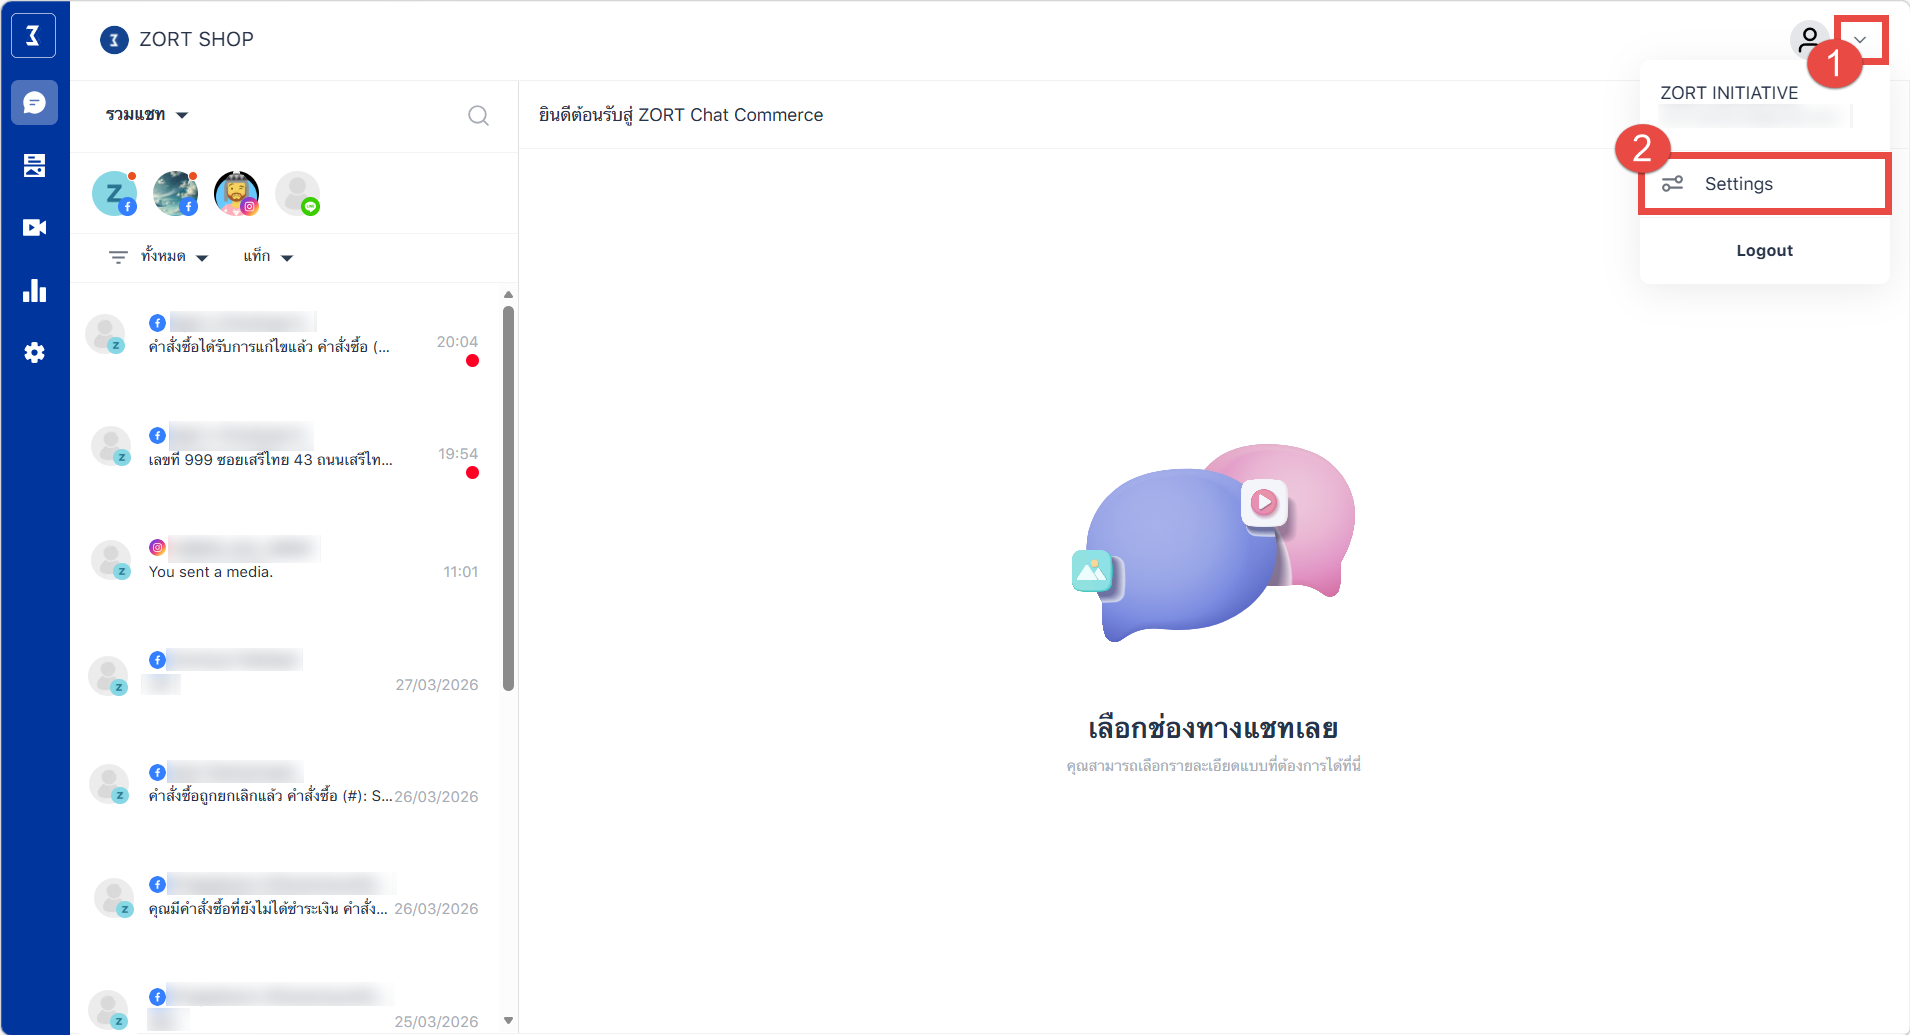
Task: Click the orders inbox sidebar icon
Action: click(x=34, y=165)
